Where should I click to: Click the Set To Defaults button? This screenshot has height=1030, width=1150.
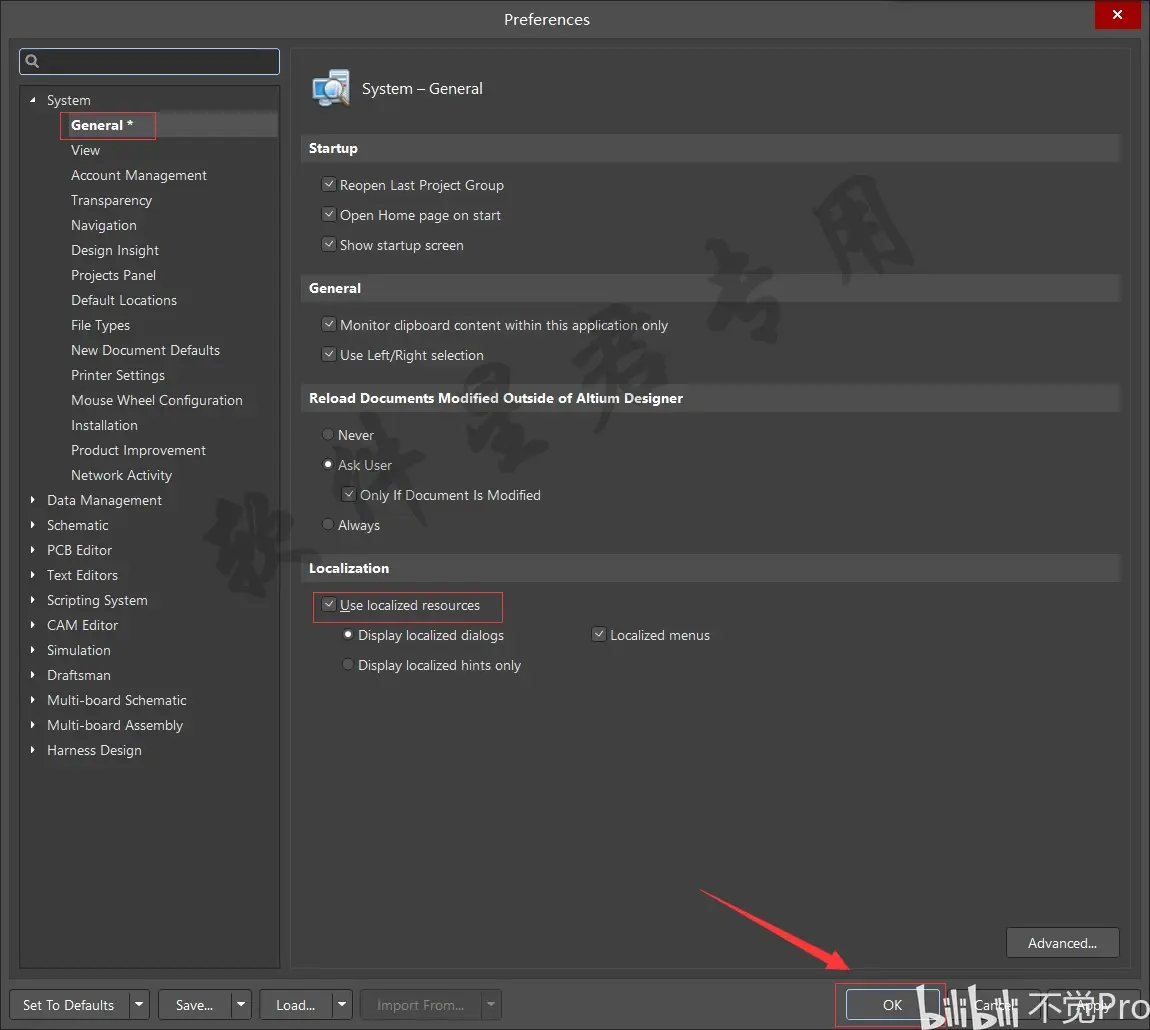pos(69,1004)
